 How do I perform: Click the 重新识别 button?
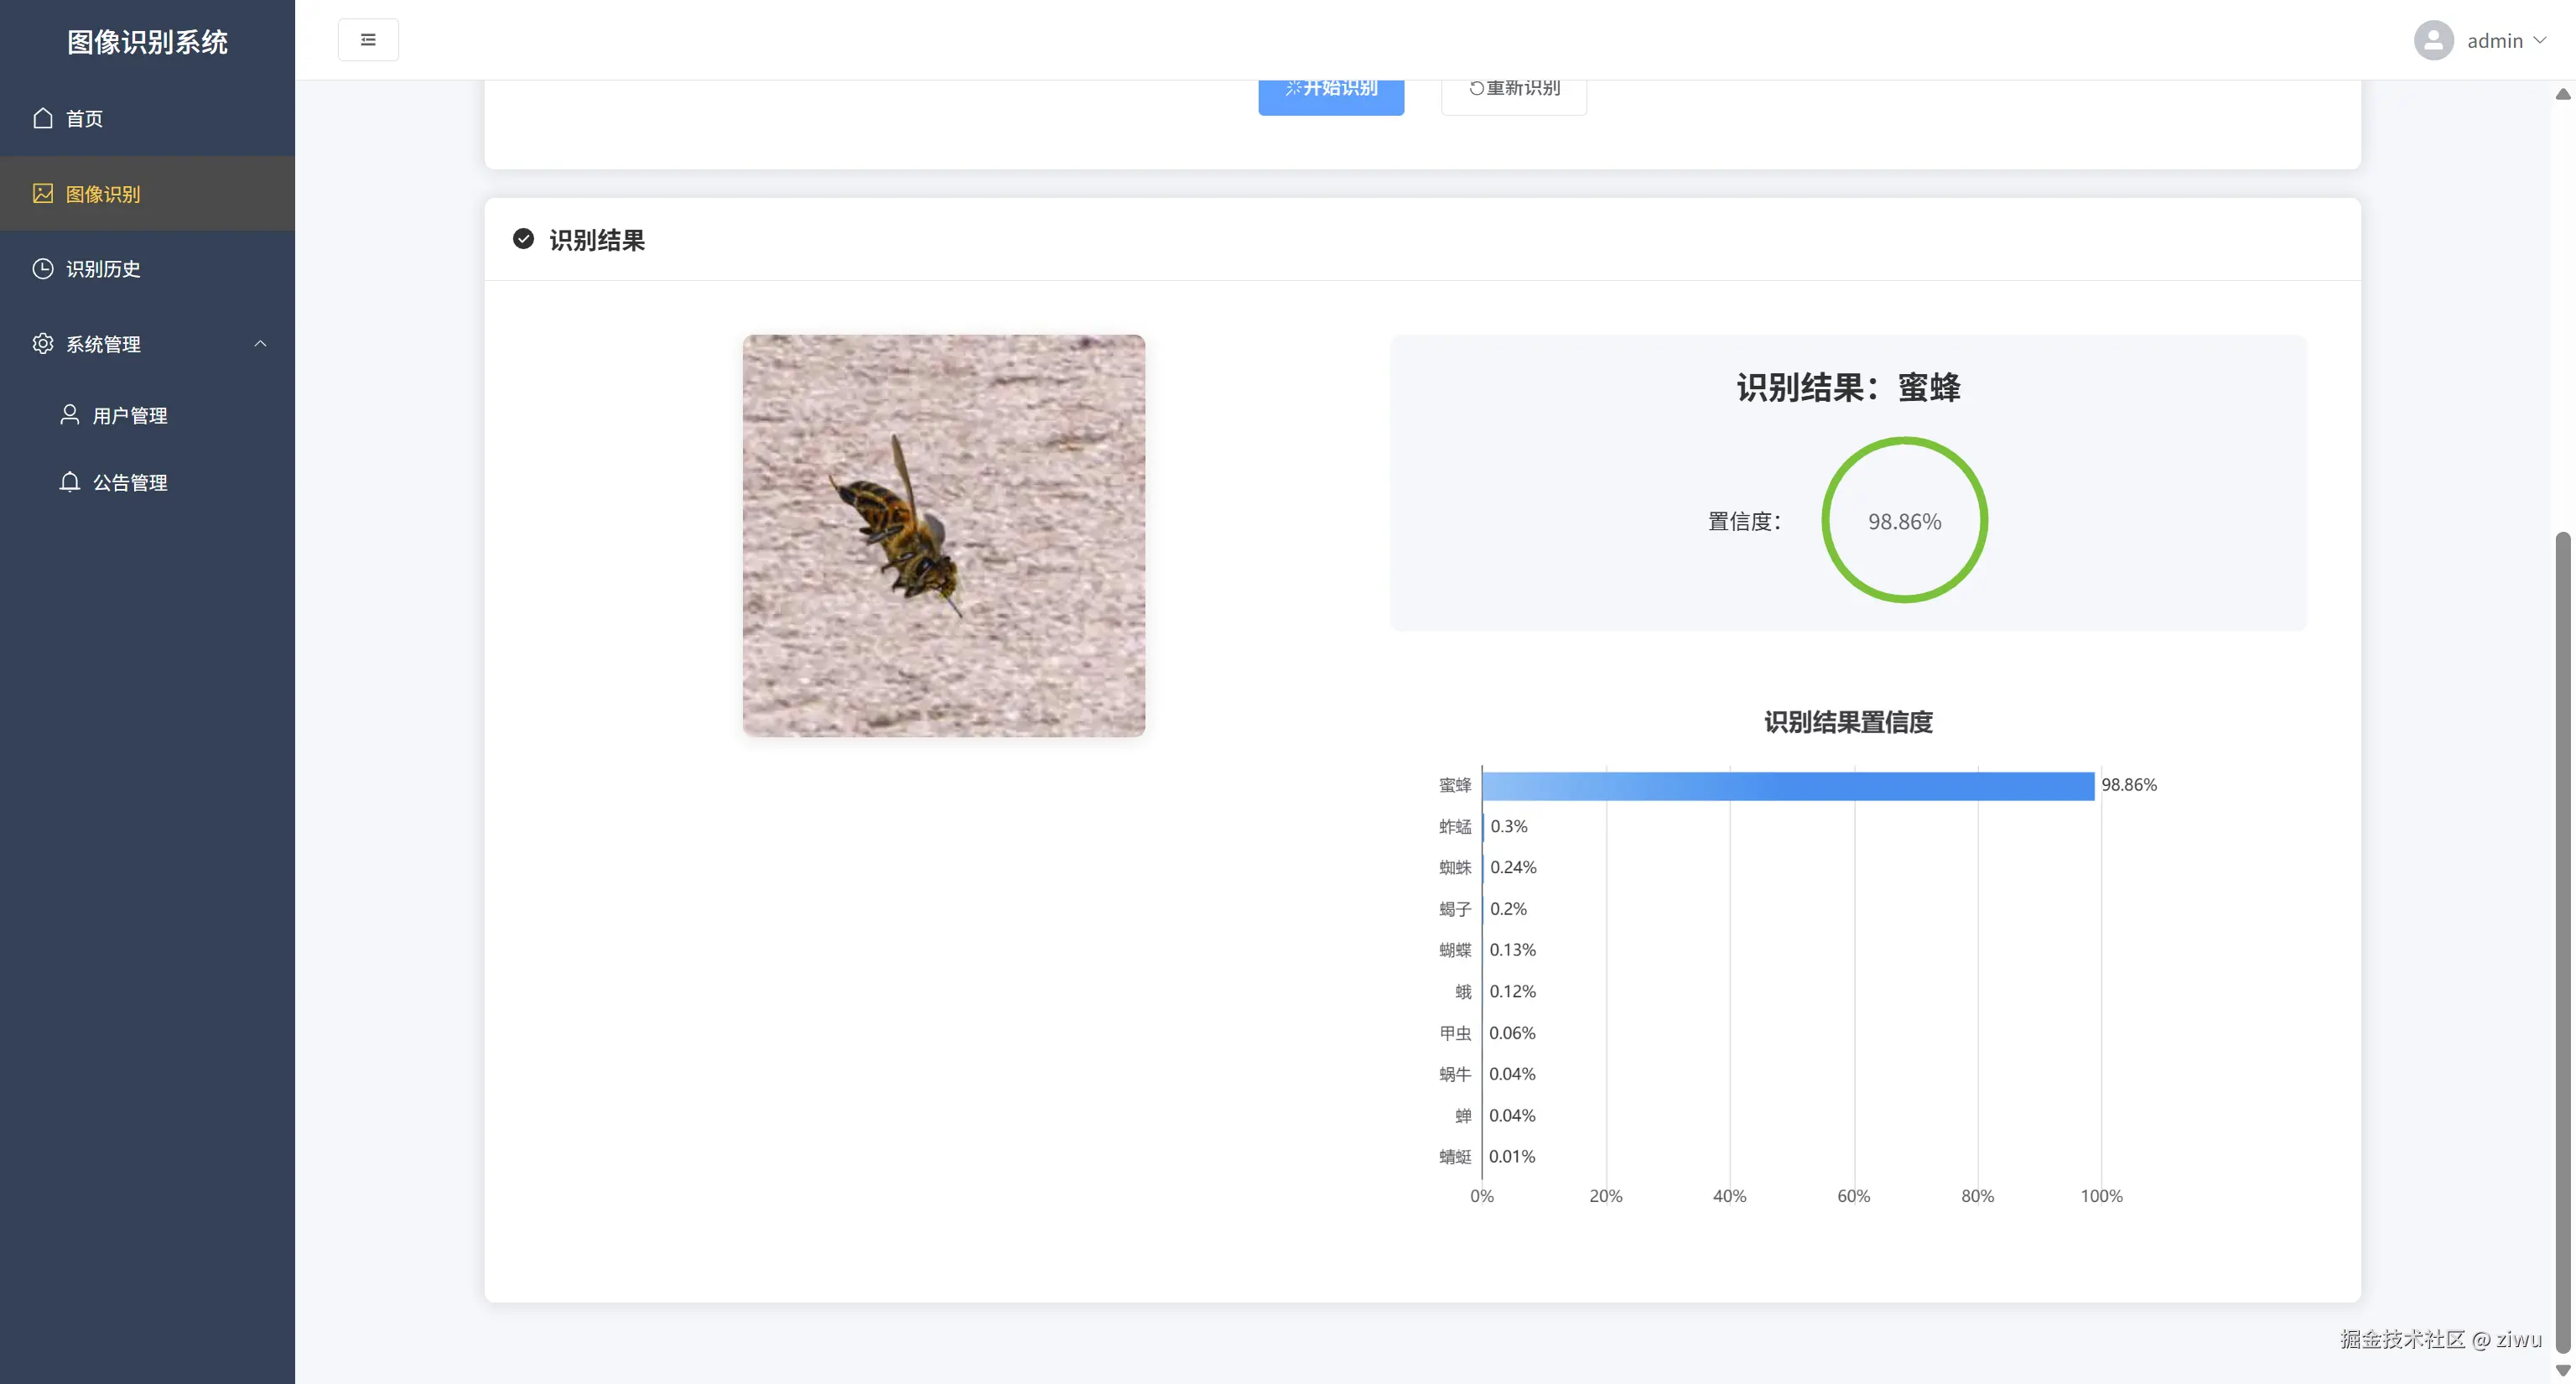click(1513, 87)
